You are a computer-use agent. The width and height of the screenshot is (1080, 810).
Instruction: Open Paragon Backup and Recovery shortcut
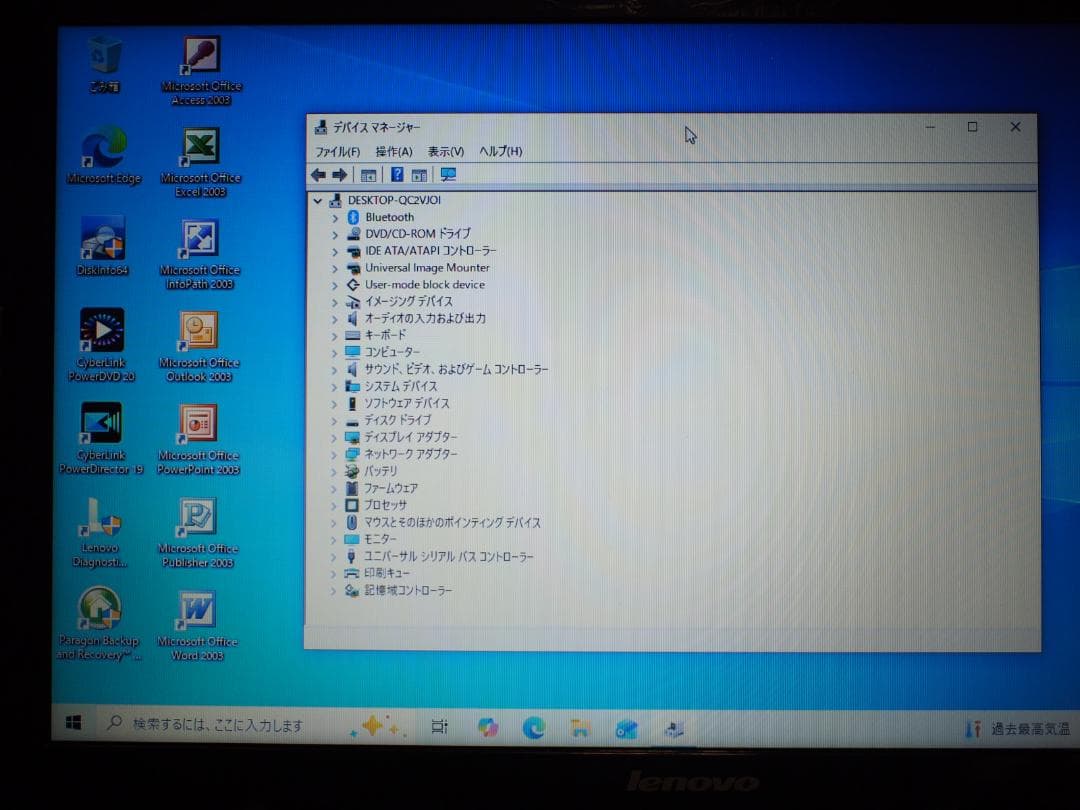(100, 624)
